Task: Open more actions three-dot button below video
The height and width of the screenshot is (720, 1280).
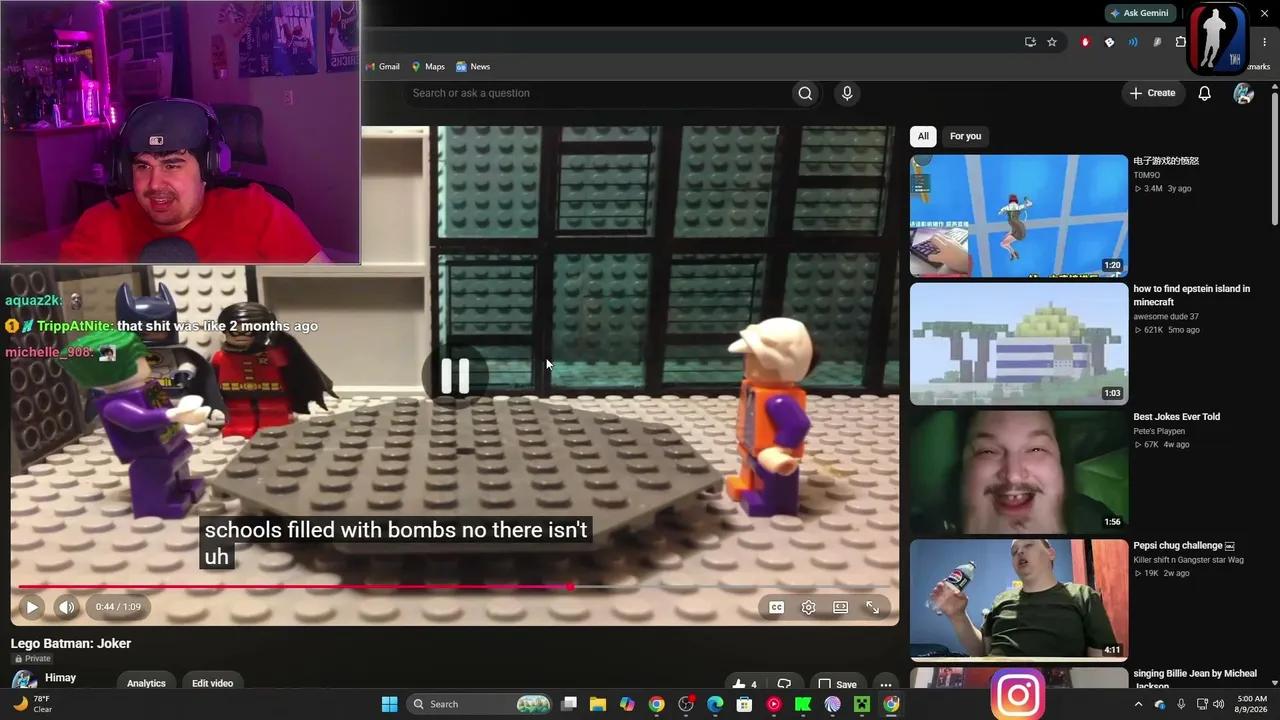Action: pos(885,685)
